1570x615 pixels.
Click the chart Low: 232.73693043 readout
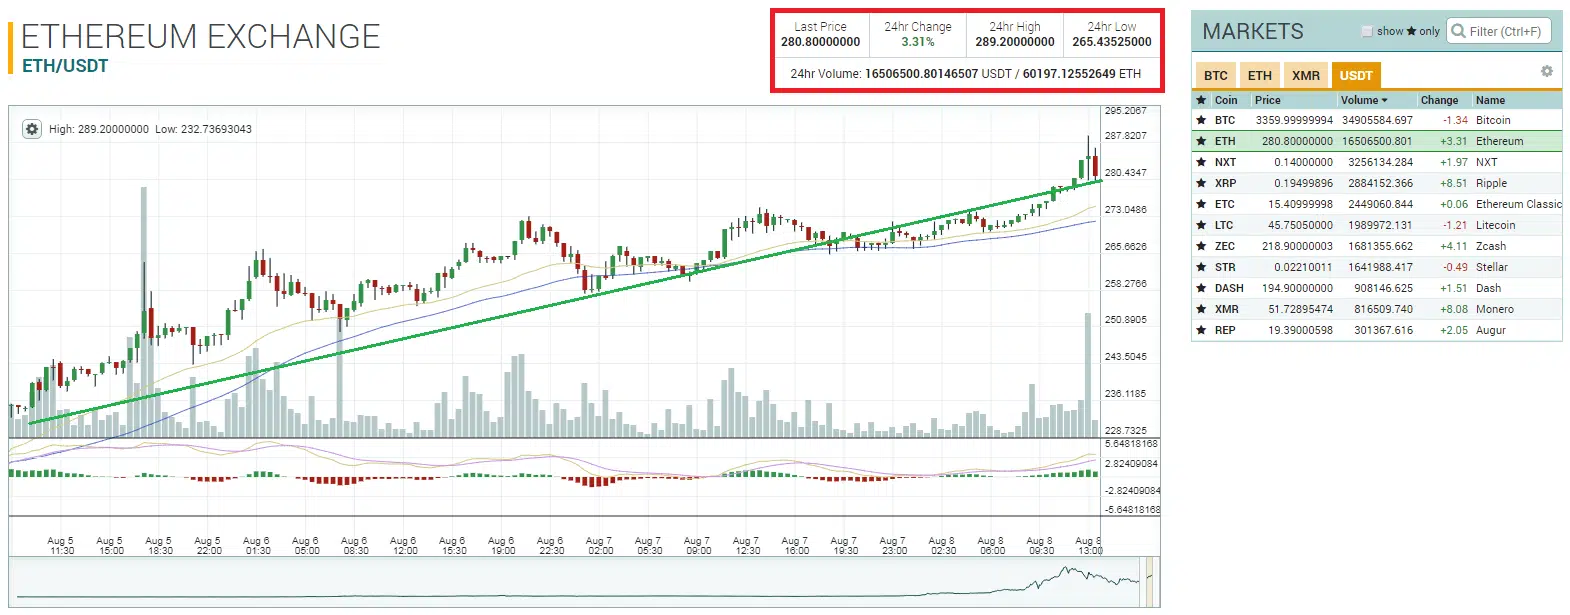click(x=203, y=129)
